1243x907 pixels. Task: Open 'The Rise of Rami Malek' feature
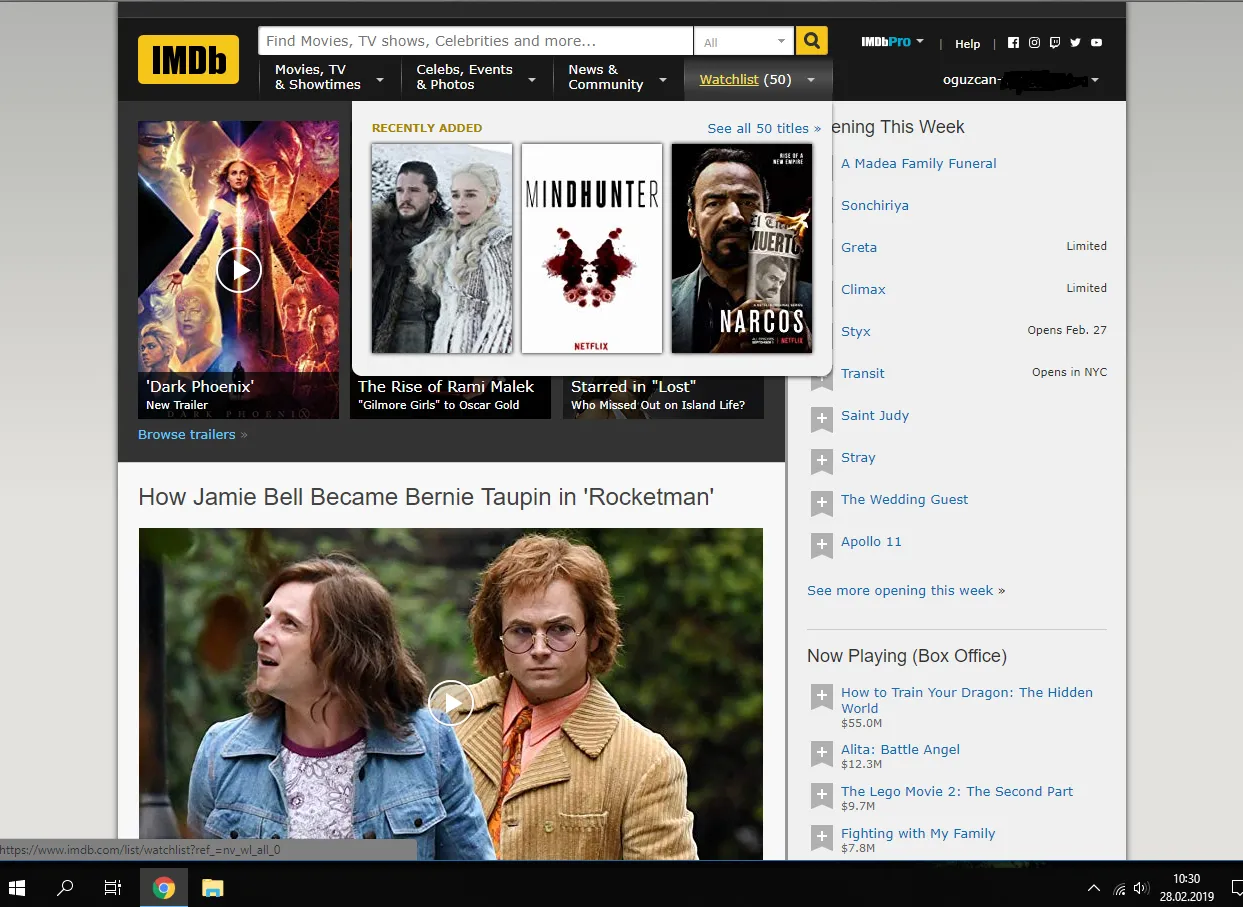450,395
